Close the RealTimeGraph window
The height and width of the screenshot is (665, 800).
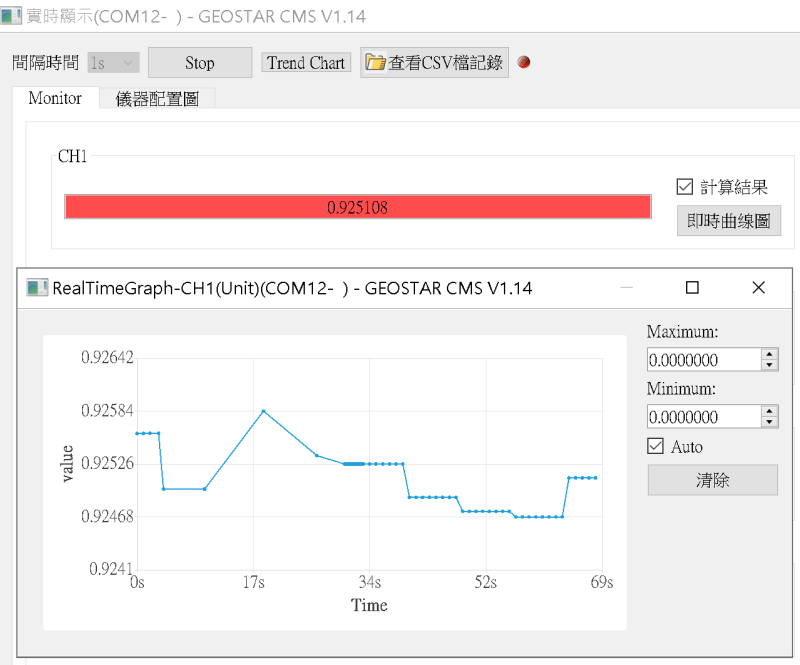758,288
